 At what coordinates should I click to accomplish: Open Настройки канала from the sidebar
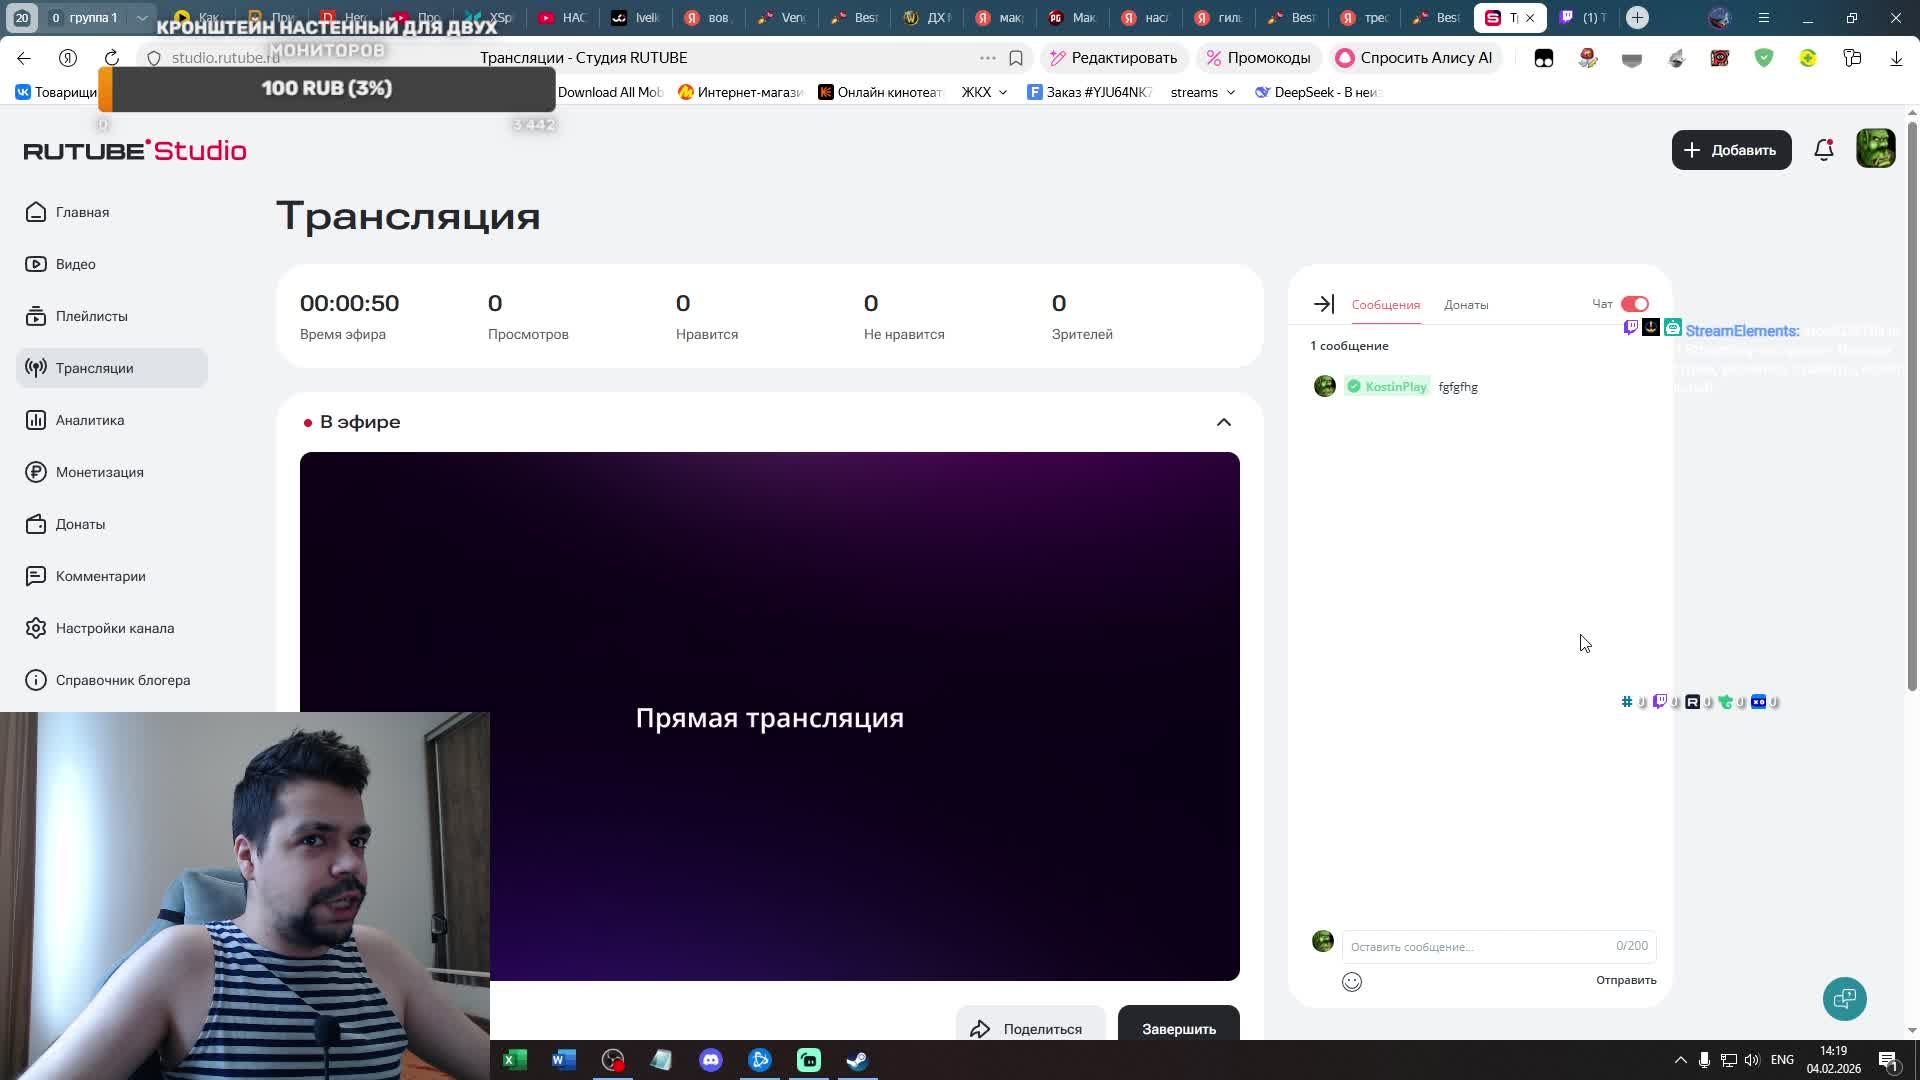[x=112, y=628]
